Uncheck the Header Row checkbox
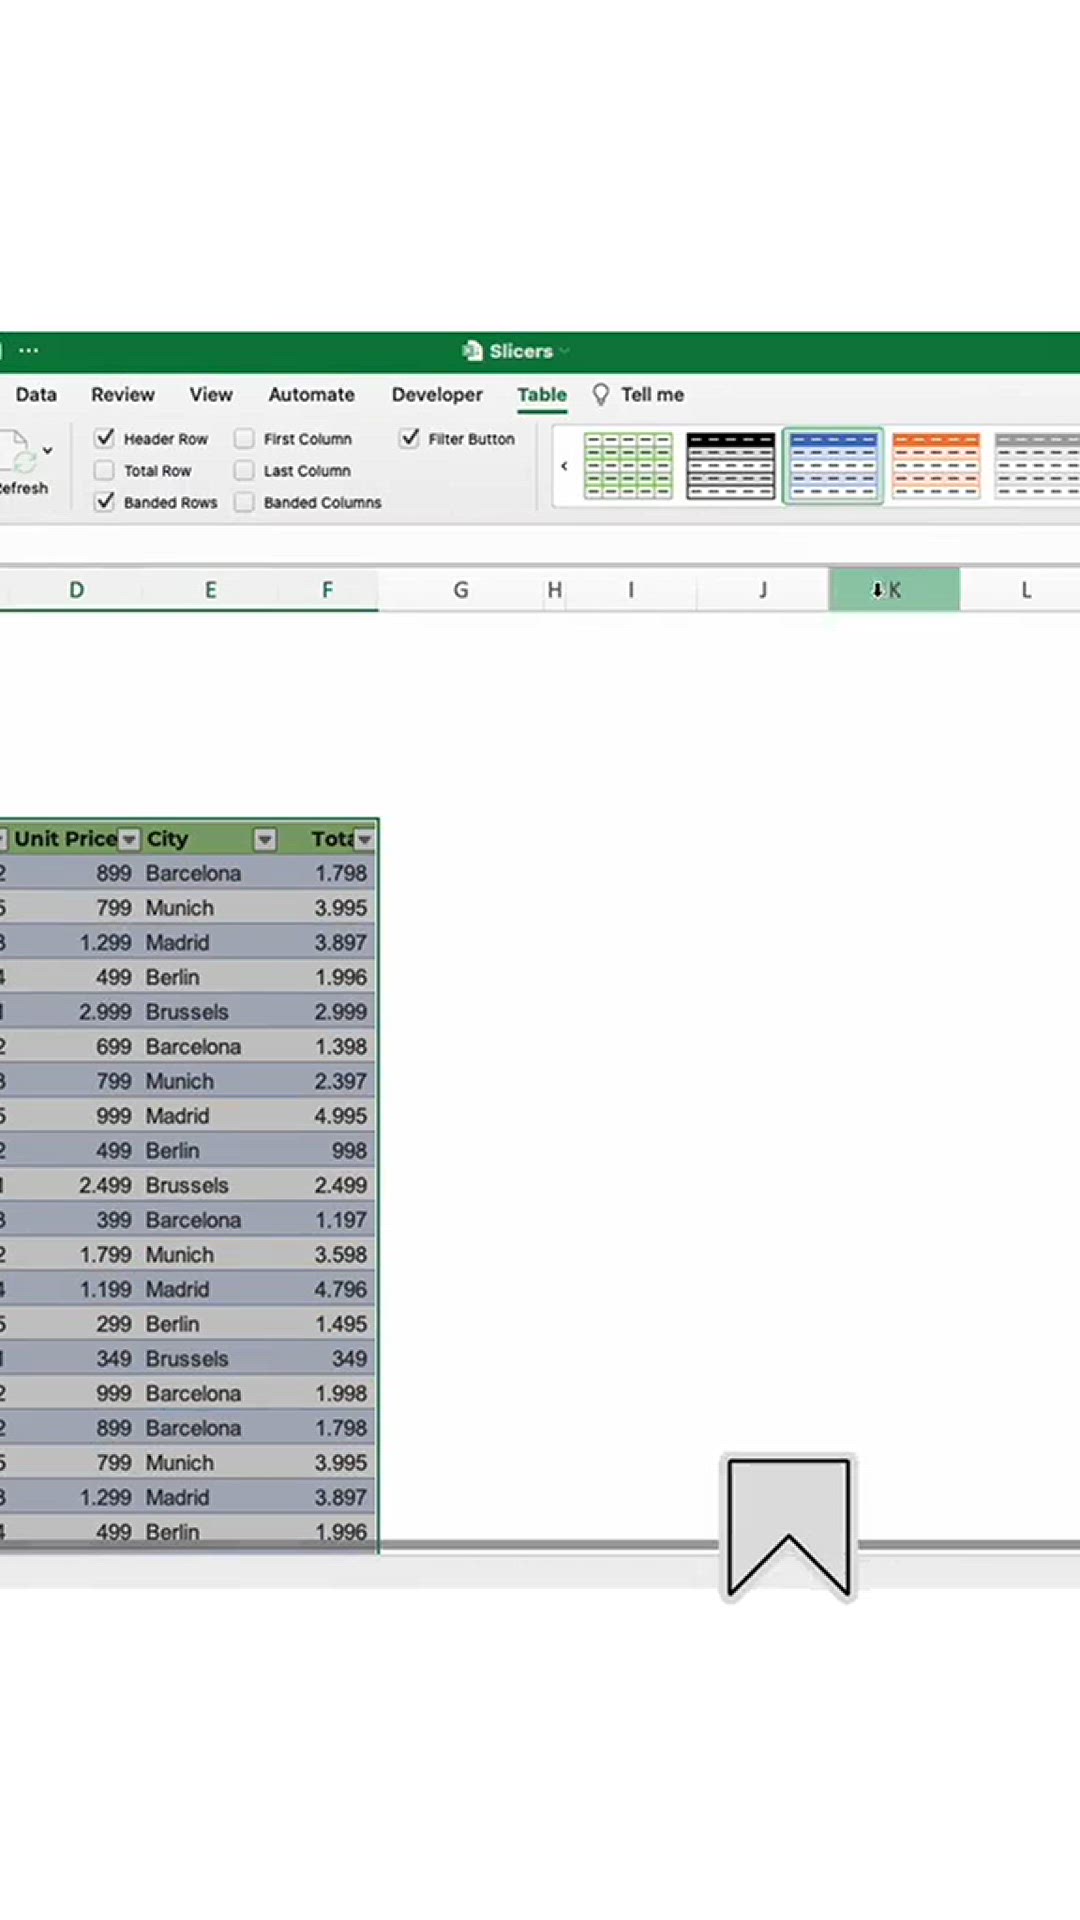This screenshot has width=1080, height=1920. 105,438
